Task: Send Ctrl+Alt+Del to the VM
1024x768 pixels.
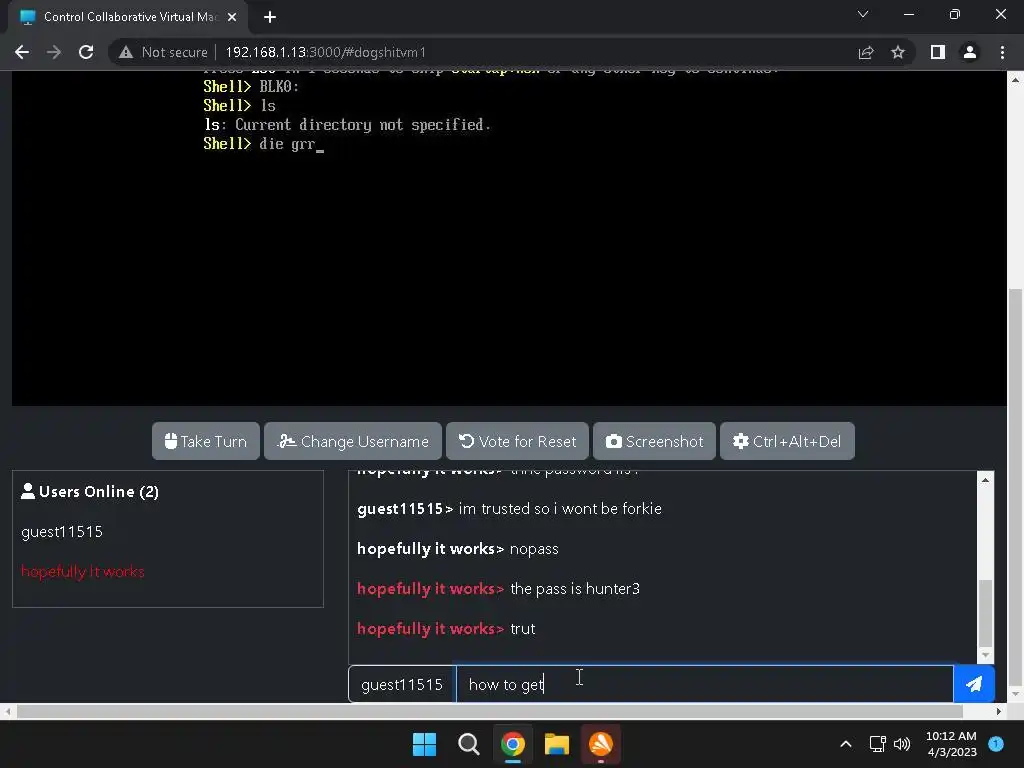Action: pyautogui.click(x=787, y=441)
